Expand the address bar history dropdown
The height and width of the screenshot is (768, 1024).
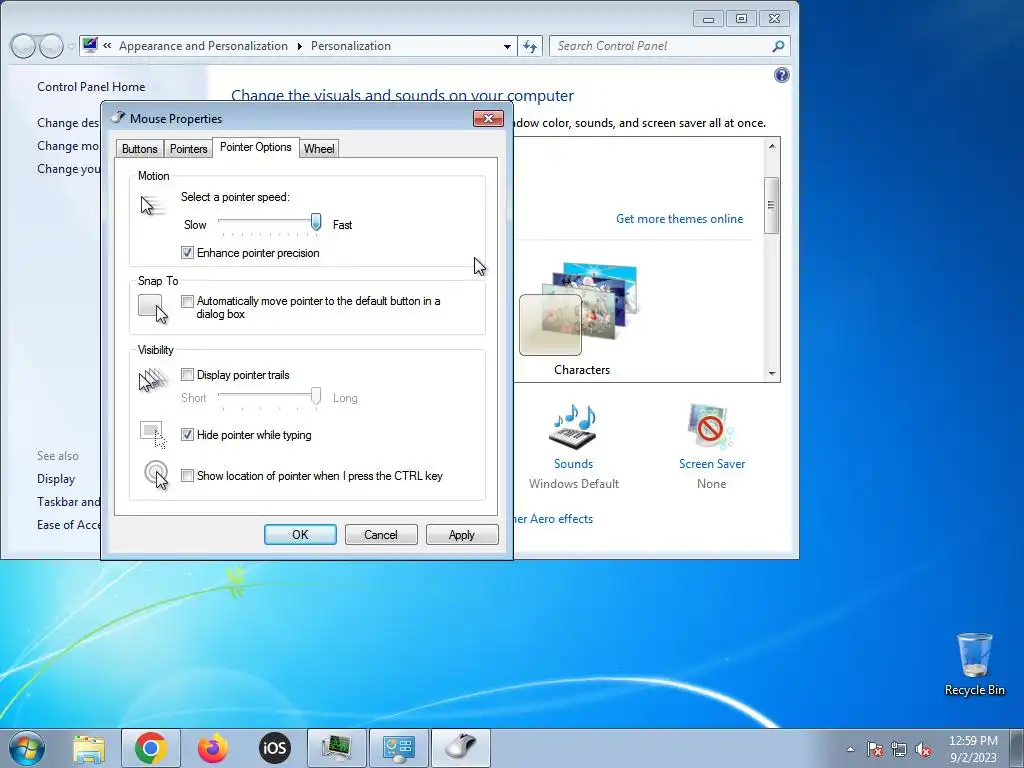coord(507,47)
